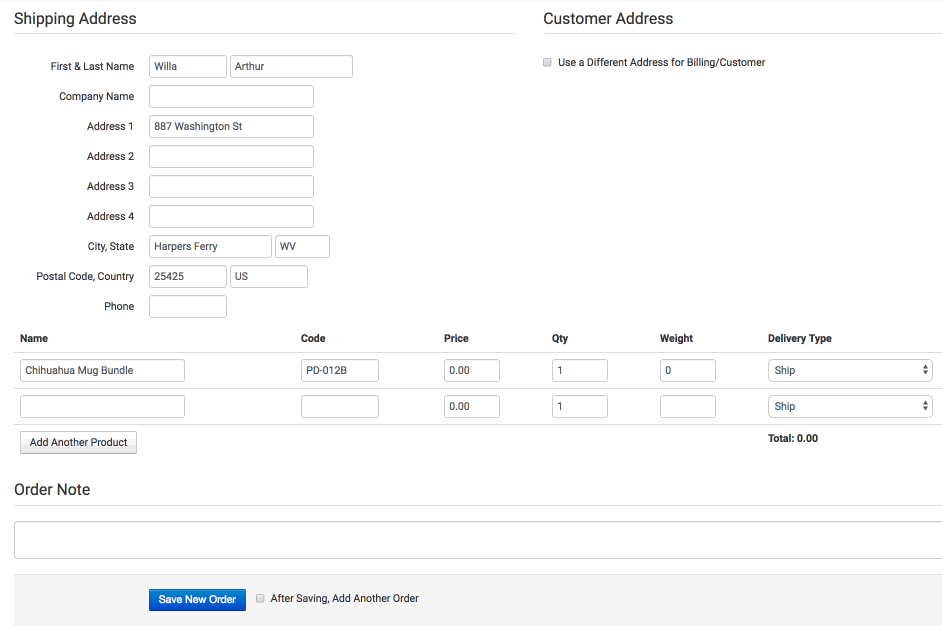Image resolution: width=942 pixels, height=630 pixels.
Task: Click the Country field showing US
Action: pyautogui.click(x=269, y=277)
